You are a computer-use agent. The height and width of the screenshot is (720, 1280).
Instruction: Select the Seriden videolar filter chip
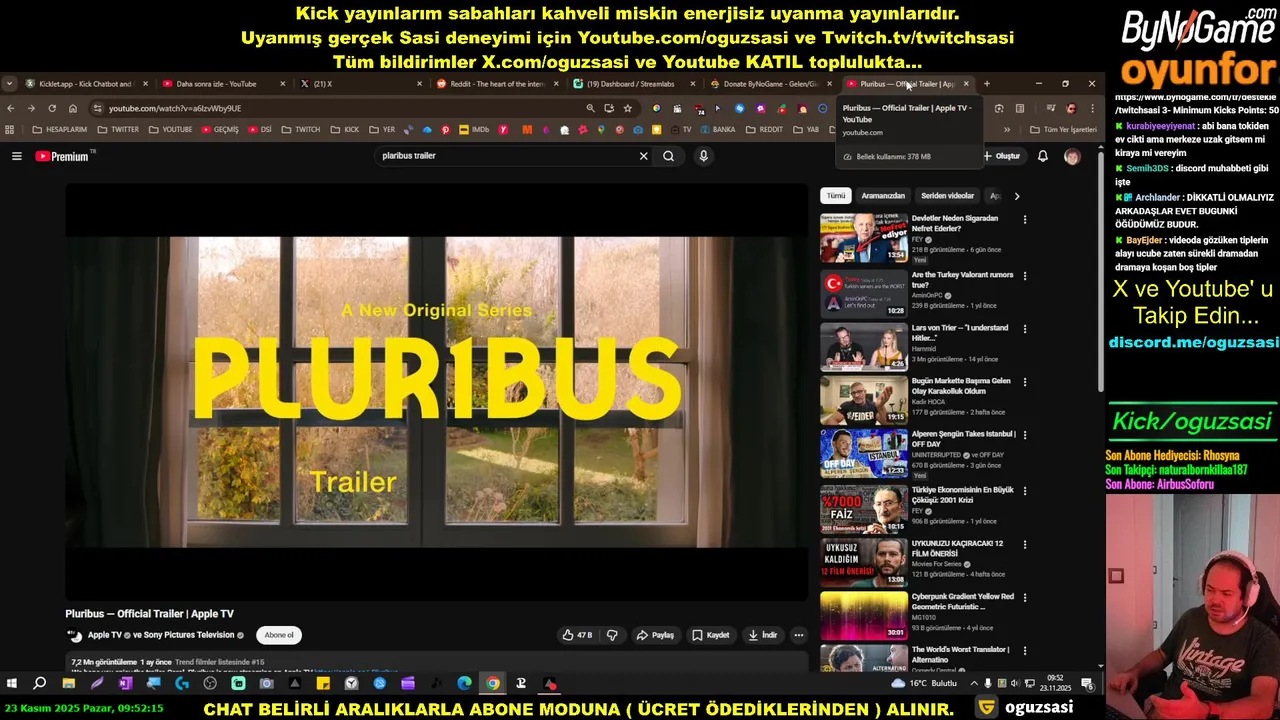click(947, 196)
